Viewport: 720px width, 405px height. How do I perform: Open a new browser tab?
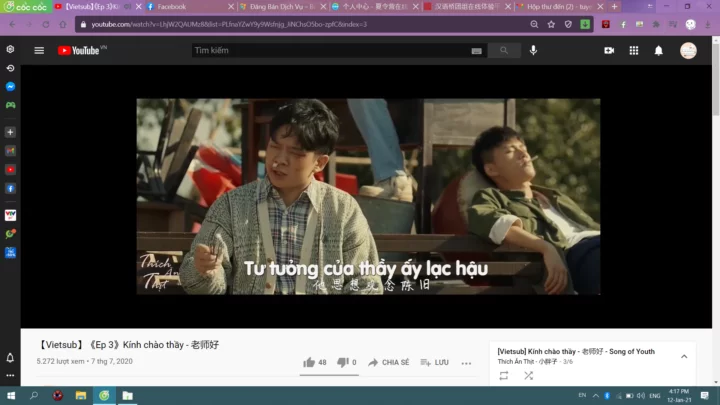(x=614, y=6)
